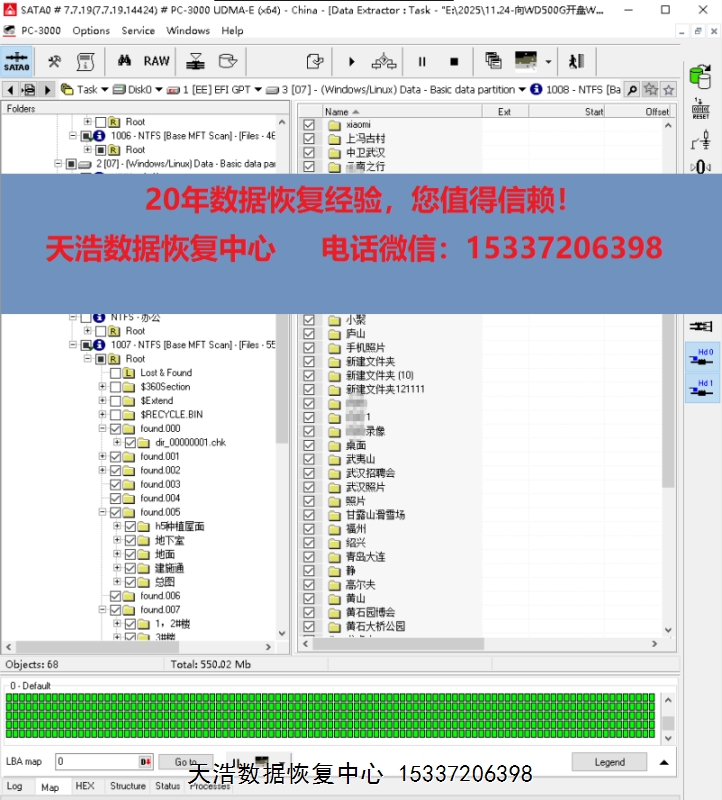This screenshot has height=800, width=722.
Task: Switch to the HEX tab
Action: pyautogui.click(x=85, y=787)
